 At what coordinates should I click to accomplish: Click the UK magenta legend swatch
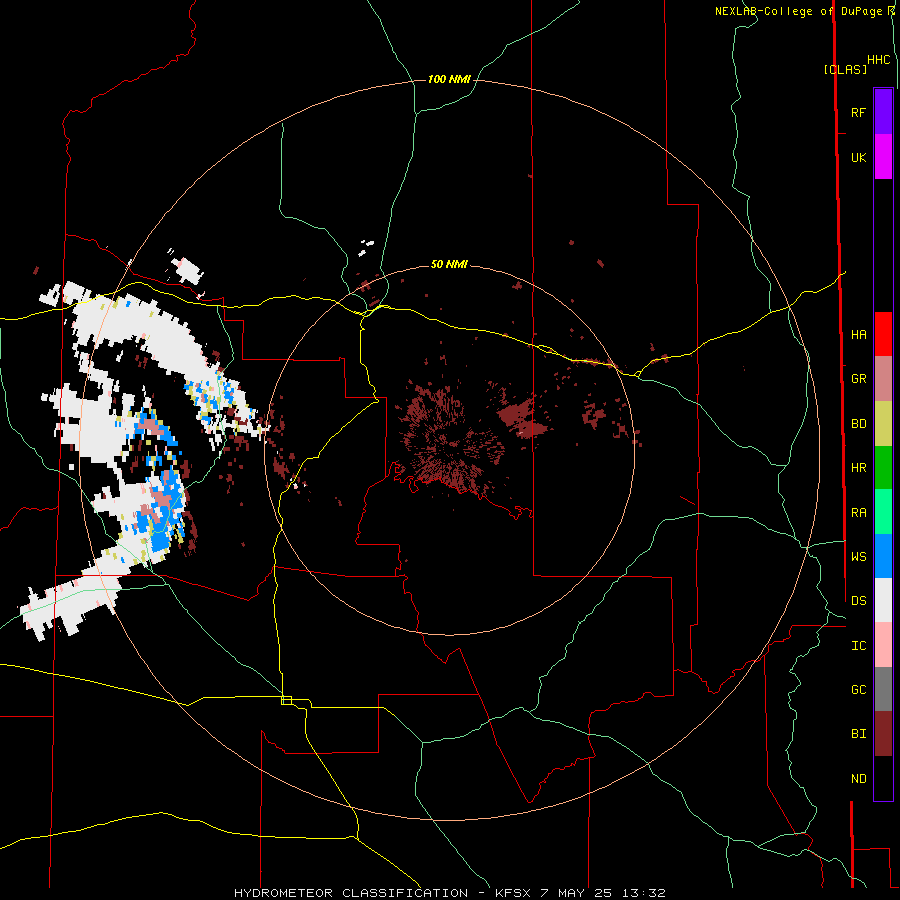[x=883, y=157]
